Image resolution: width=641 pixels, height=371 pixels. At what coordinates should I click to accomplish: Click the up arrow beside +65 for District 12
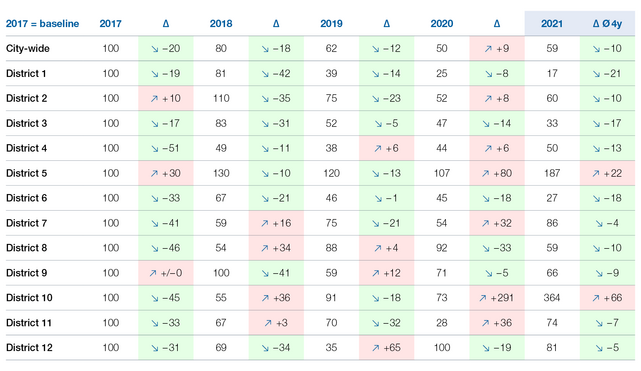(x=376, y=348)
